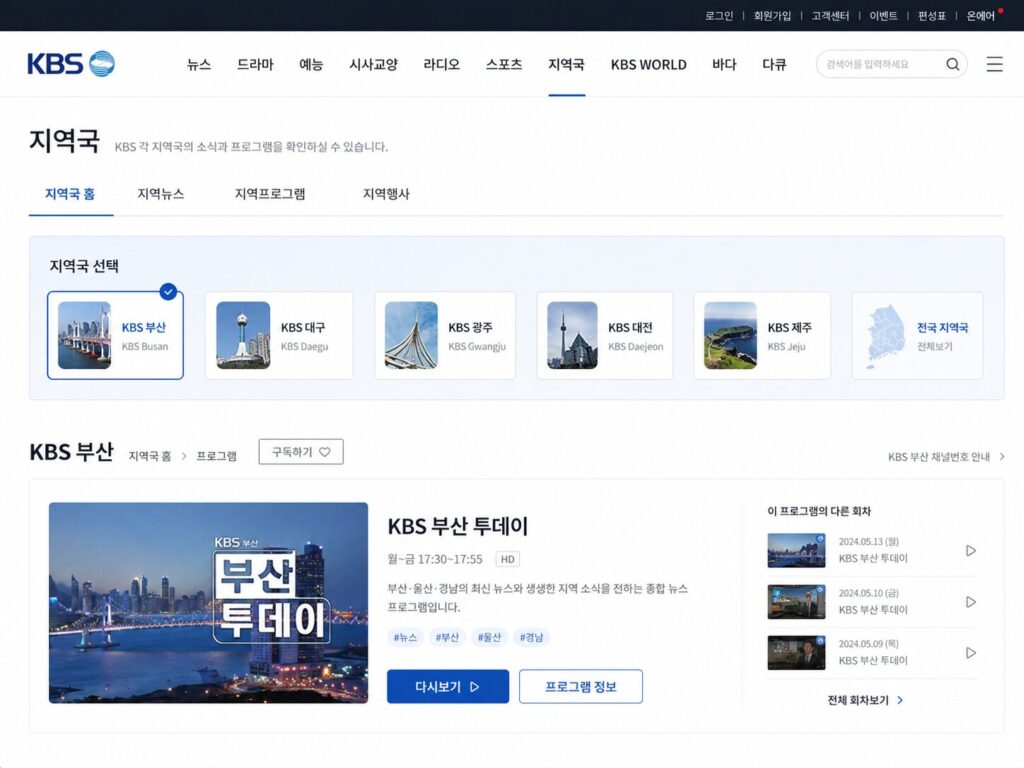The height and width of the screenshot is (768, 1024).
Task: Open the 라디오 menu
Action: pyautogui.click(x=441, y=64)
